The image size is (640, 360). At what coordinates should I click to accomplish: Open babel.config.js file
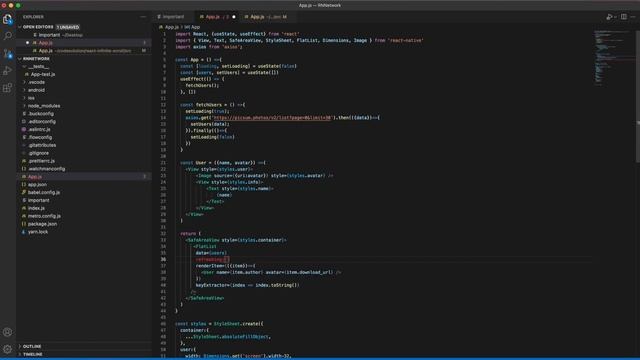43,192
